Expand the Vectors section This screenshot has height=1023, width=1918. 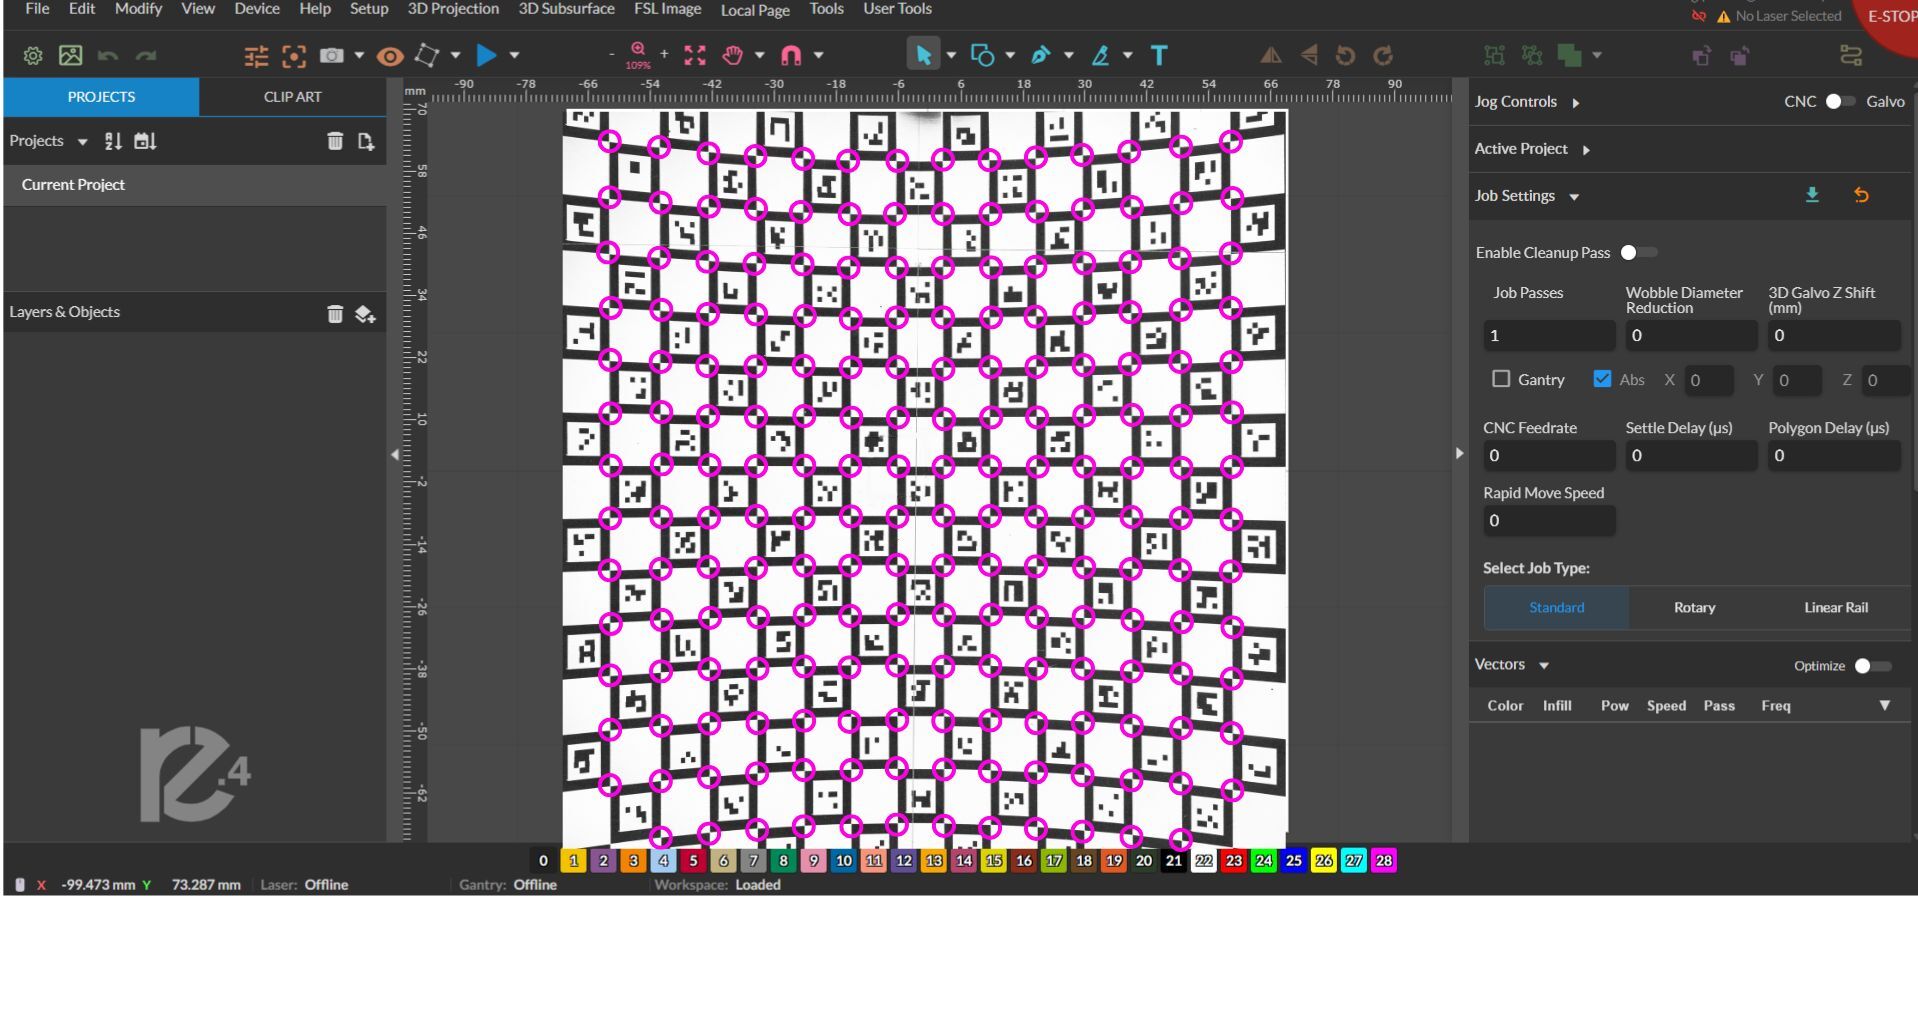tap(1541, 664)
